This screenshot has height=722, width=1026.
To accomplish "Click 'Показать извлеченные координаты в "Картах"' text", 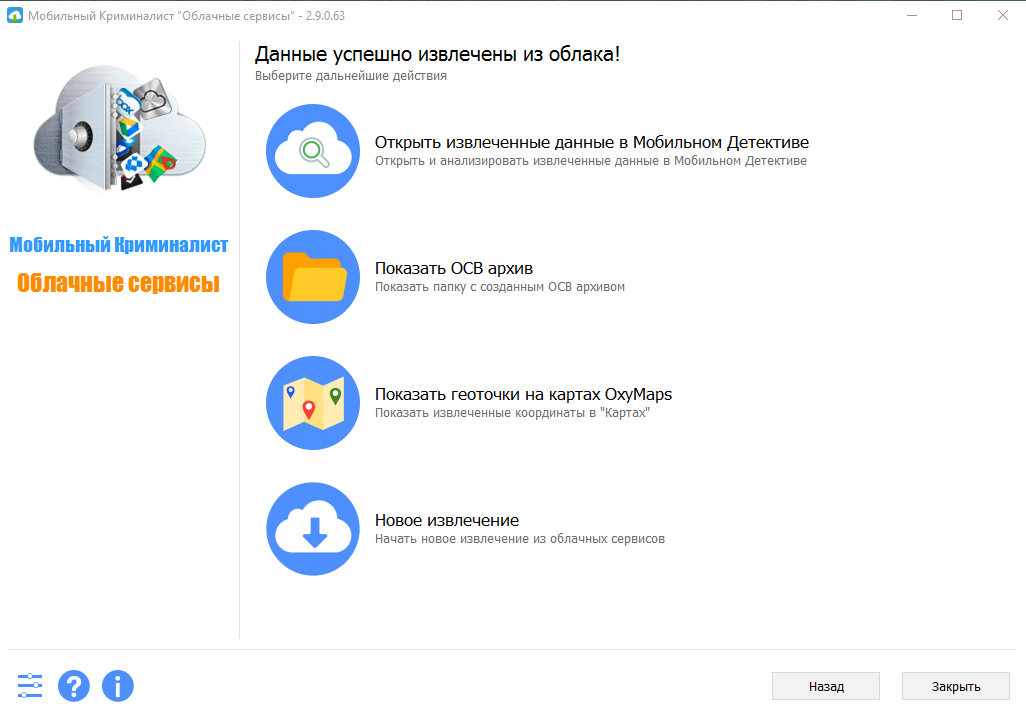I will [512, 413].
